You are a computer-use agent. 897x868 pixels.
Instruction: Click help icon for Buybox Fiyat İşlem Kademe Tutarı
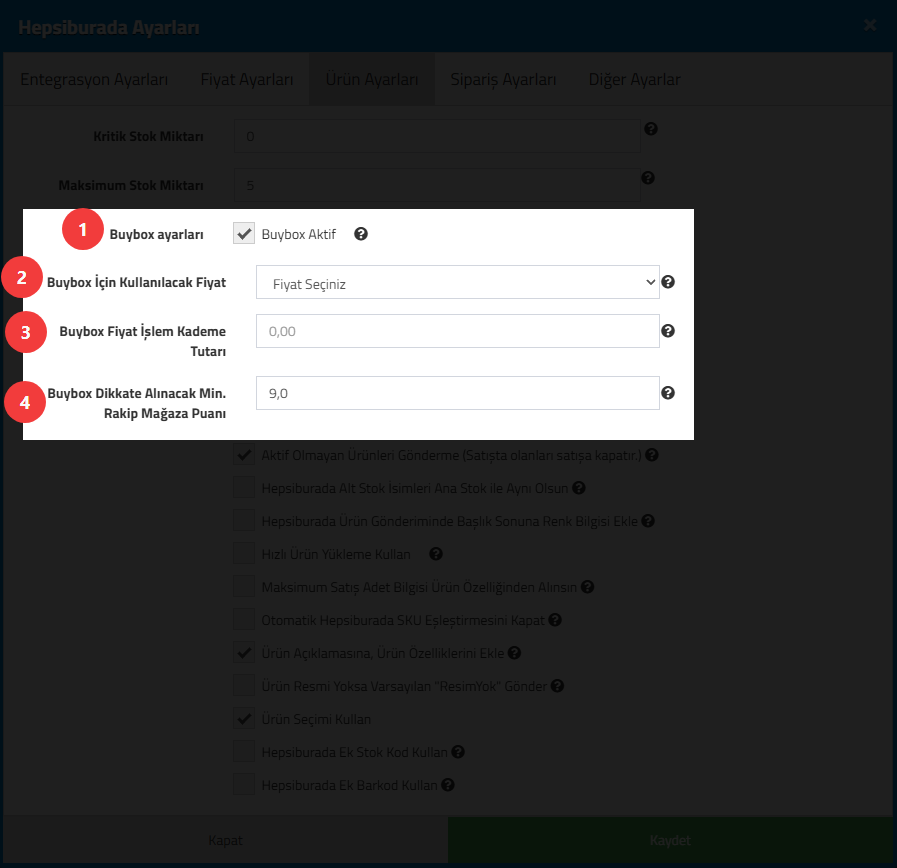668,331
